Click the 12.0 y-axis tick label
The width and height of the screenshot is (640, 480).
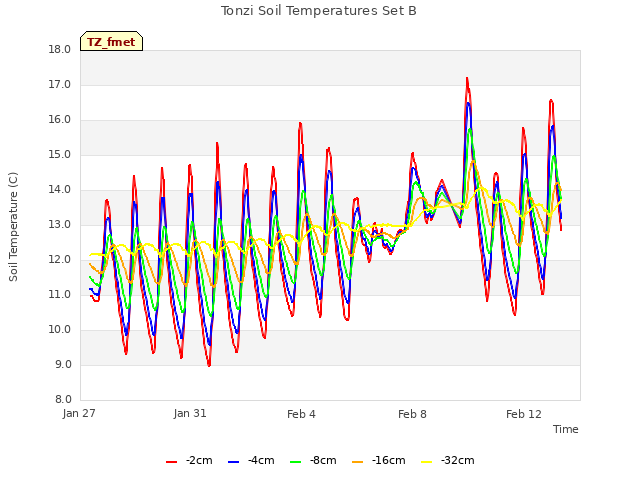(x=60, y=260)
